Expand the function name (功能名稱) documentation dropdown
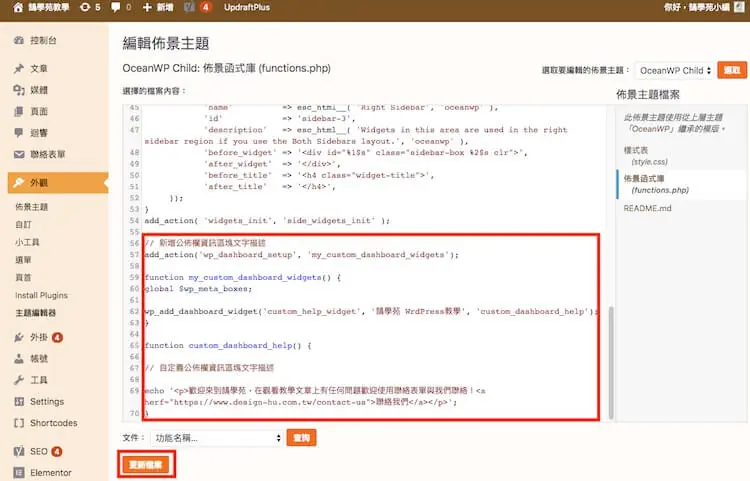 [x=217, y=438]
